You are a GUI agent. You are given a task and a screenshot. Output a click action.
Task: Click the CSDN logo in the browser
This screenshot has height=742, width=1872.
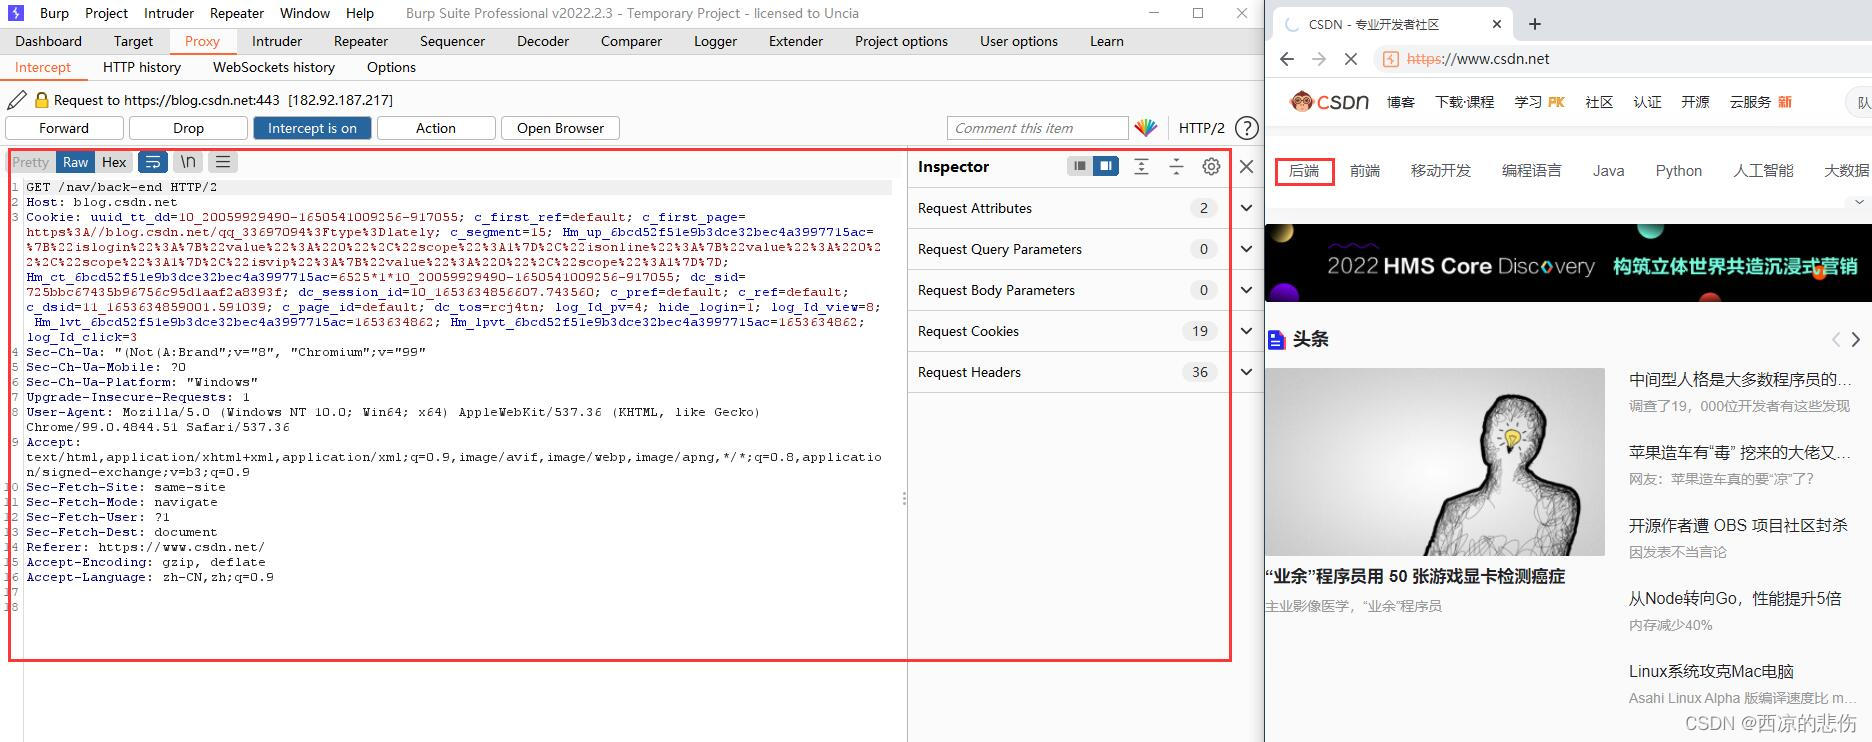pyautogui.click(x=1329, y=101)
